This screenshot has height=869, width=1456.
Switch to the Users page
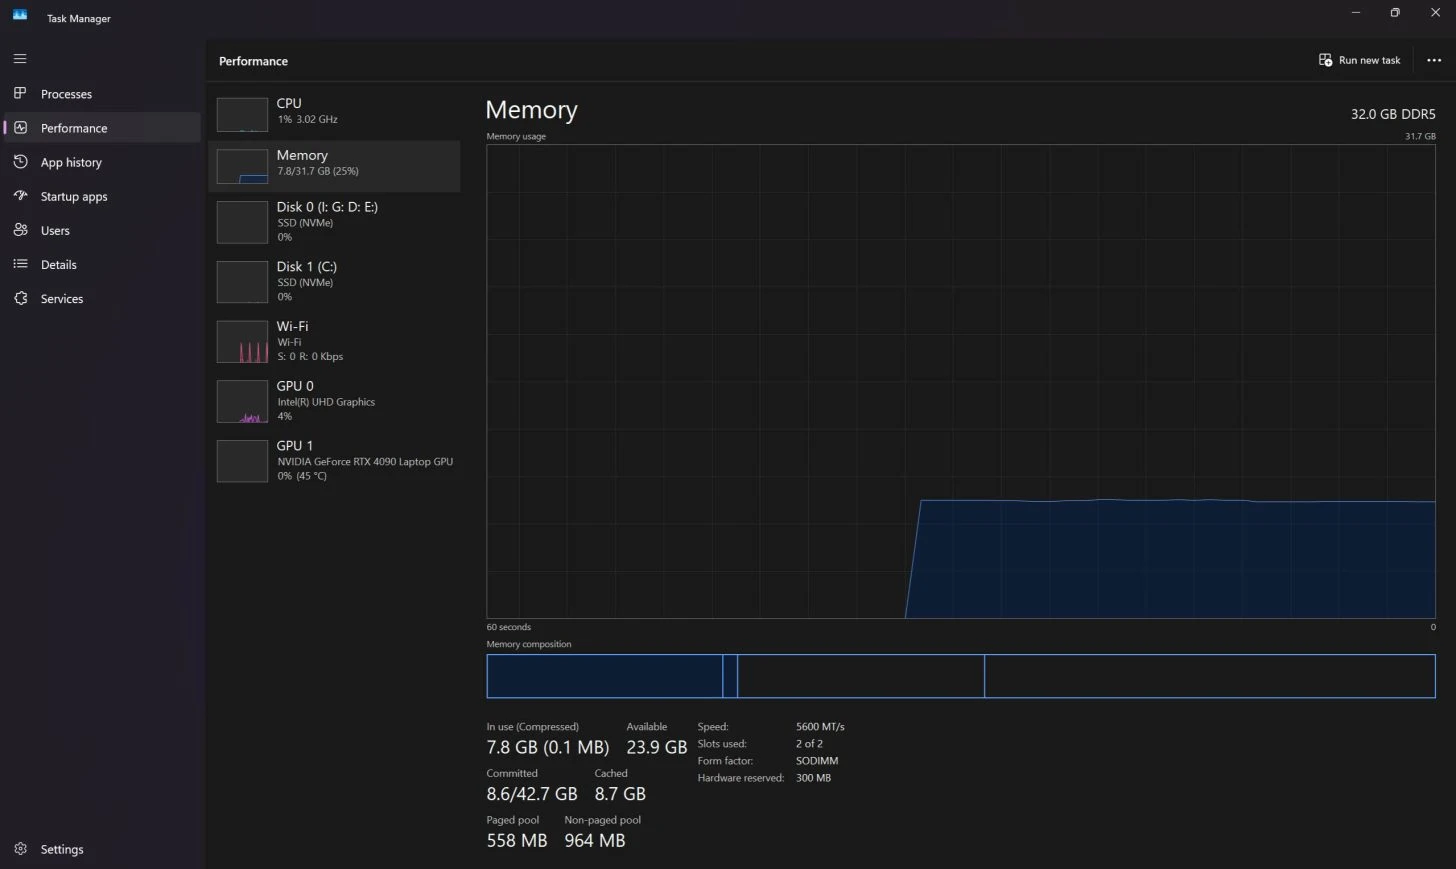(55, 231)
